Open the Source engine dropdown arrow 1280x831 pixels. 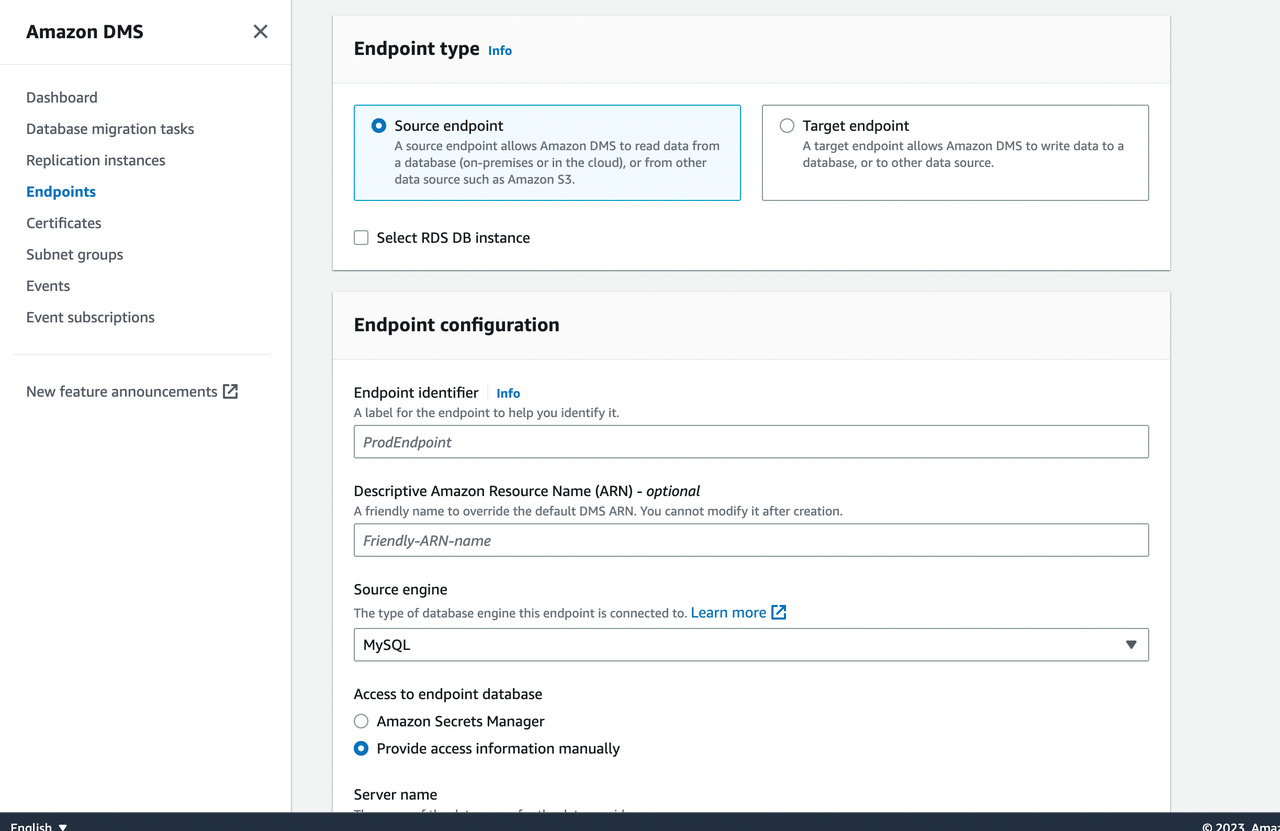click(x=1131, y=645)
